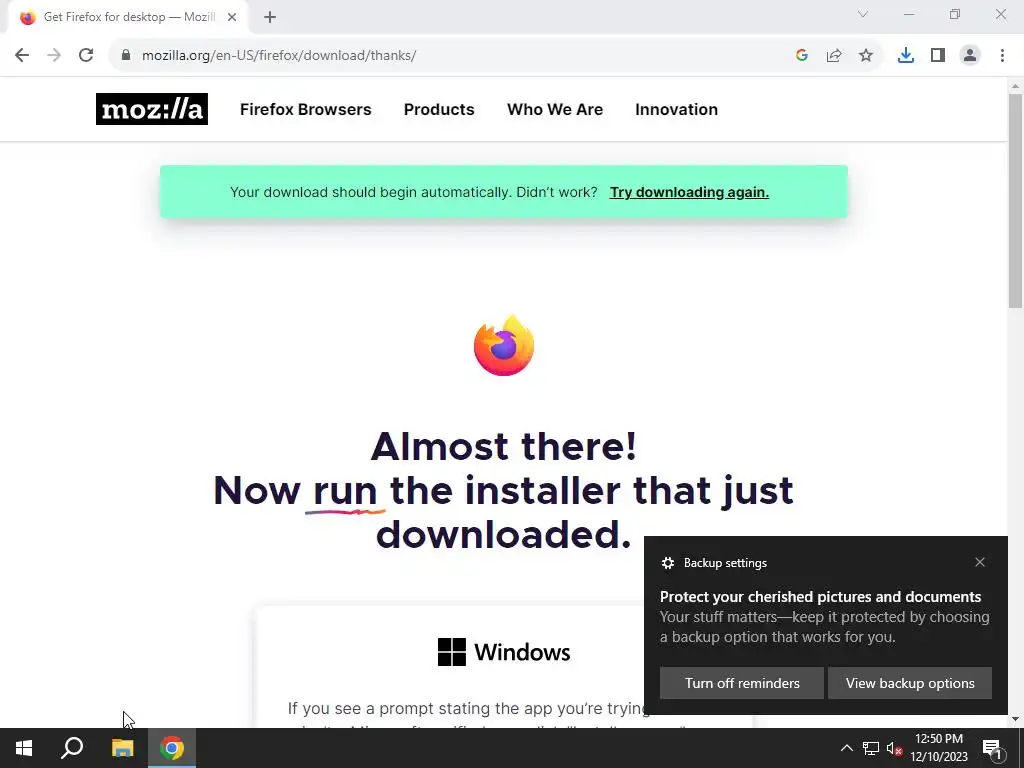
Task: Open a new tab with the plus button
Action: click(x=270, y=17)
